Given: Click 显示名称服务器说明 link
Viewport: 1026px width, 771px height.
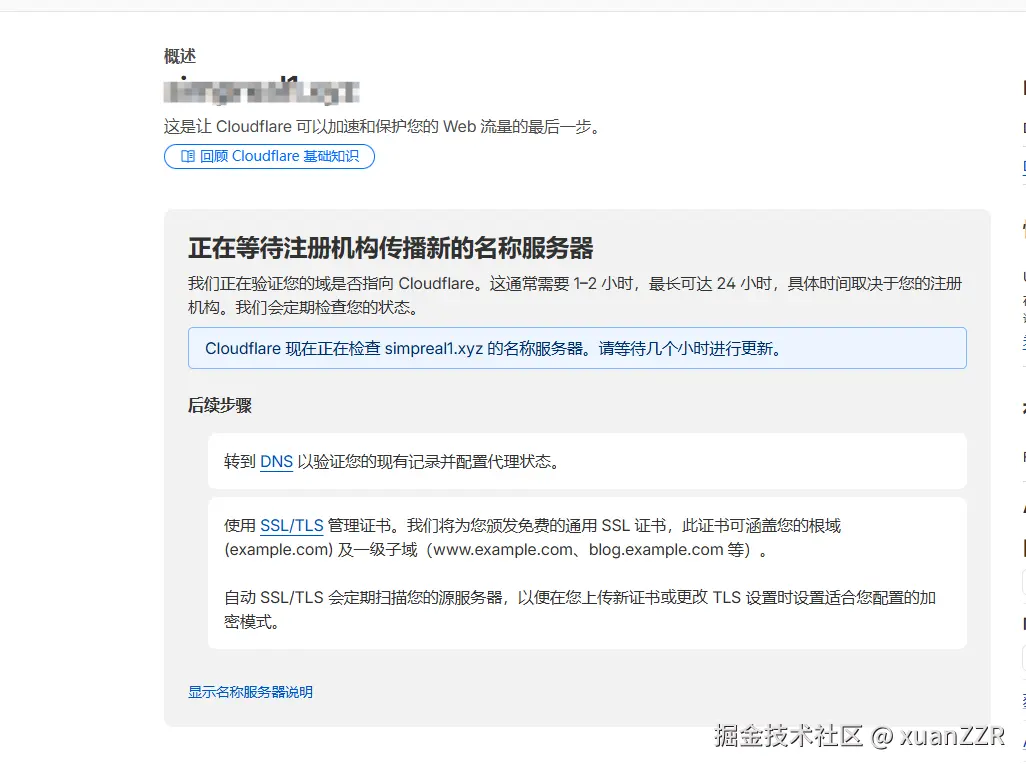Looking at the screenshot, I should coord(250,692).
